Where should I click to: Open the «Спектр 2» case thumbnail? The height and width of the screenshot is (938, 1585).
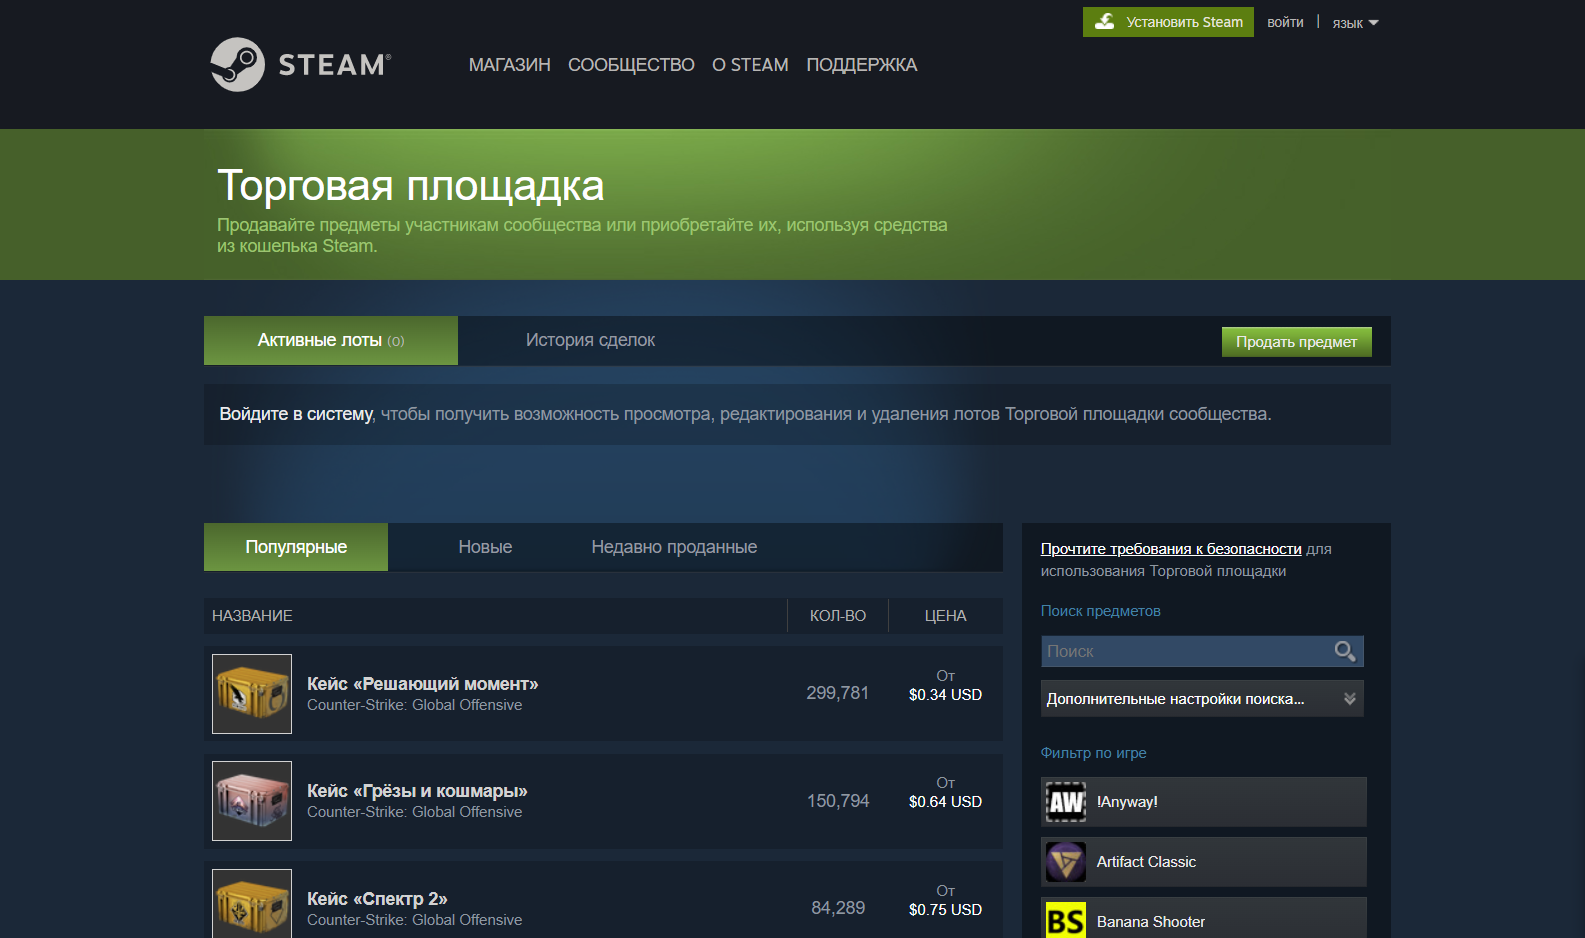pos(252,905)
